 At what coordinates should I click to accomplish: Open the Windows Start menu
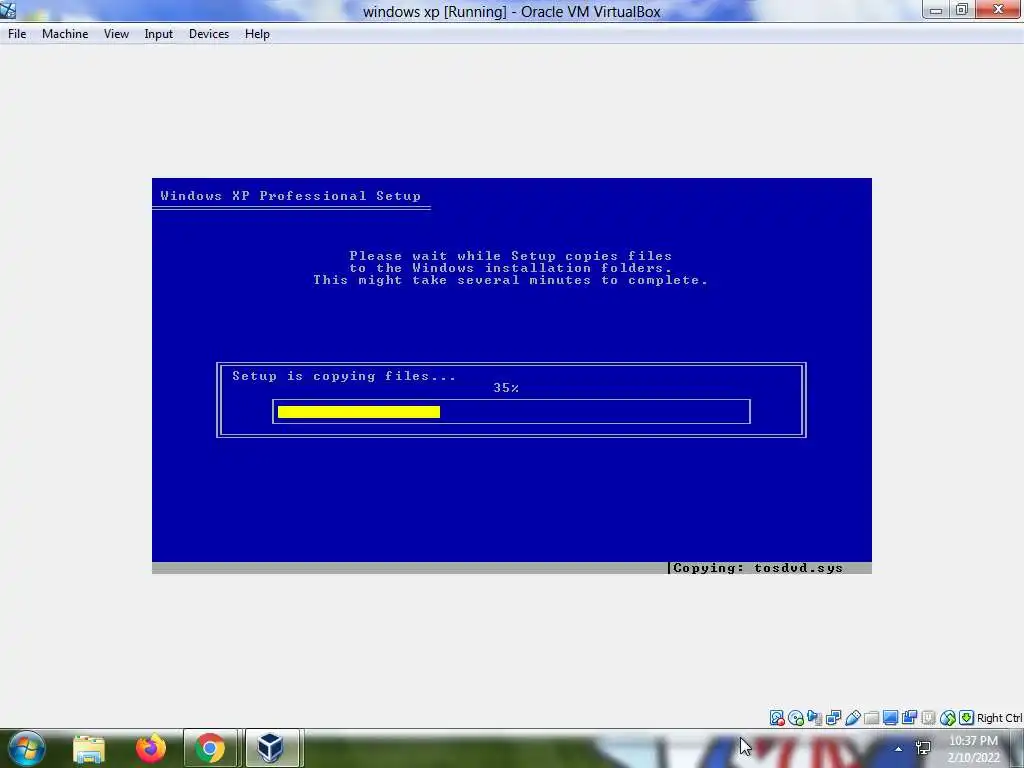point(26,748)
